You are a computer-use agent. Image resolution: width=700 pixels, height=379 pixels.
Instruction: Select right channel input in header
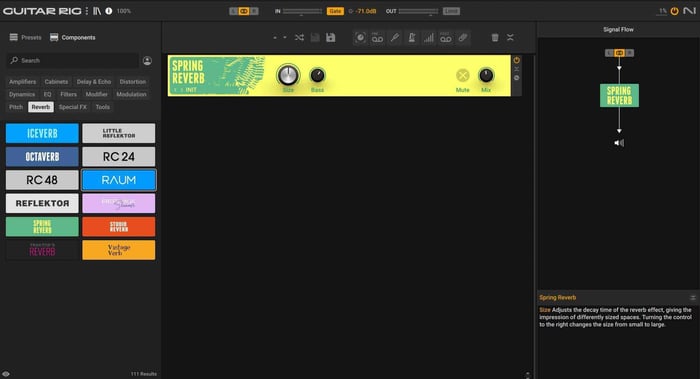pos(254,11)
